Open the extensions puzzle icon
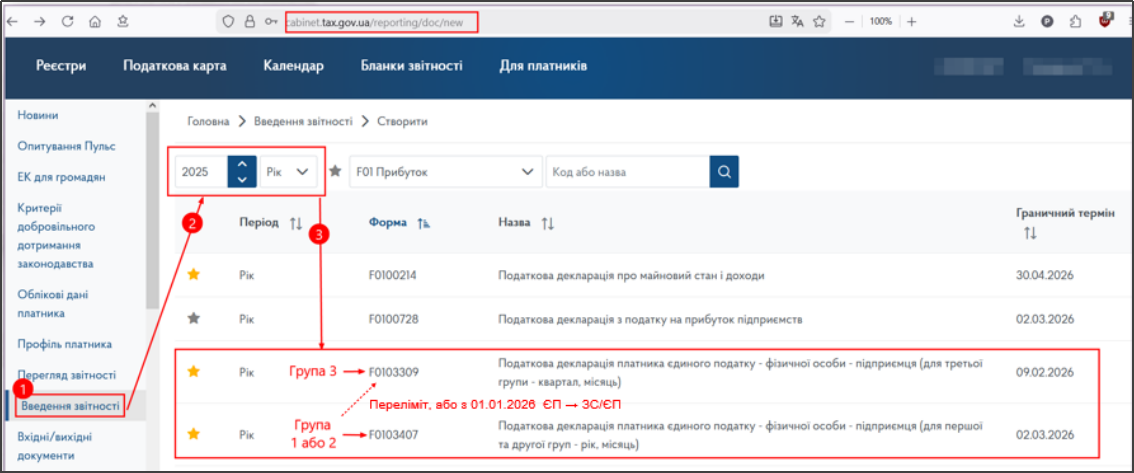 [x=1075, y=22]
